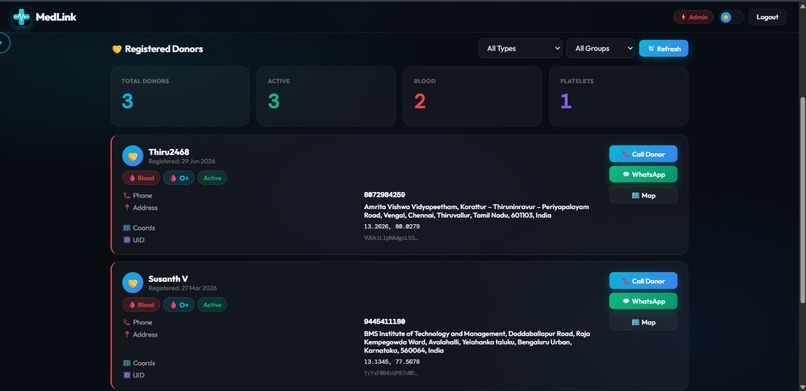Click Thiru2468's O+ blood group tag
806x391 pixels.
(179, 178)
